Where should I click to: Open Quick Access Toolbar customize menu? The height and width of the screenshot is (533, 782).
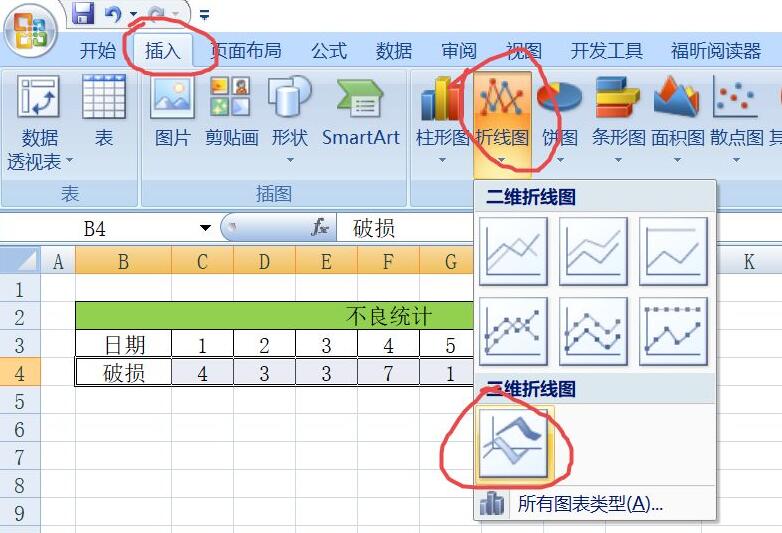pyautogui.click(x=204, y=15)
